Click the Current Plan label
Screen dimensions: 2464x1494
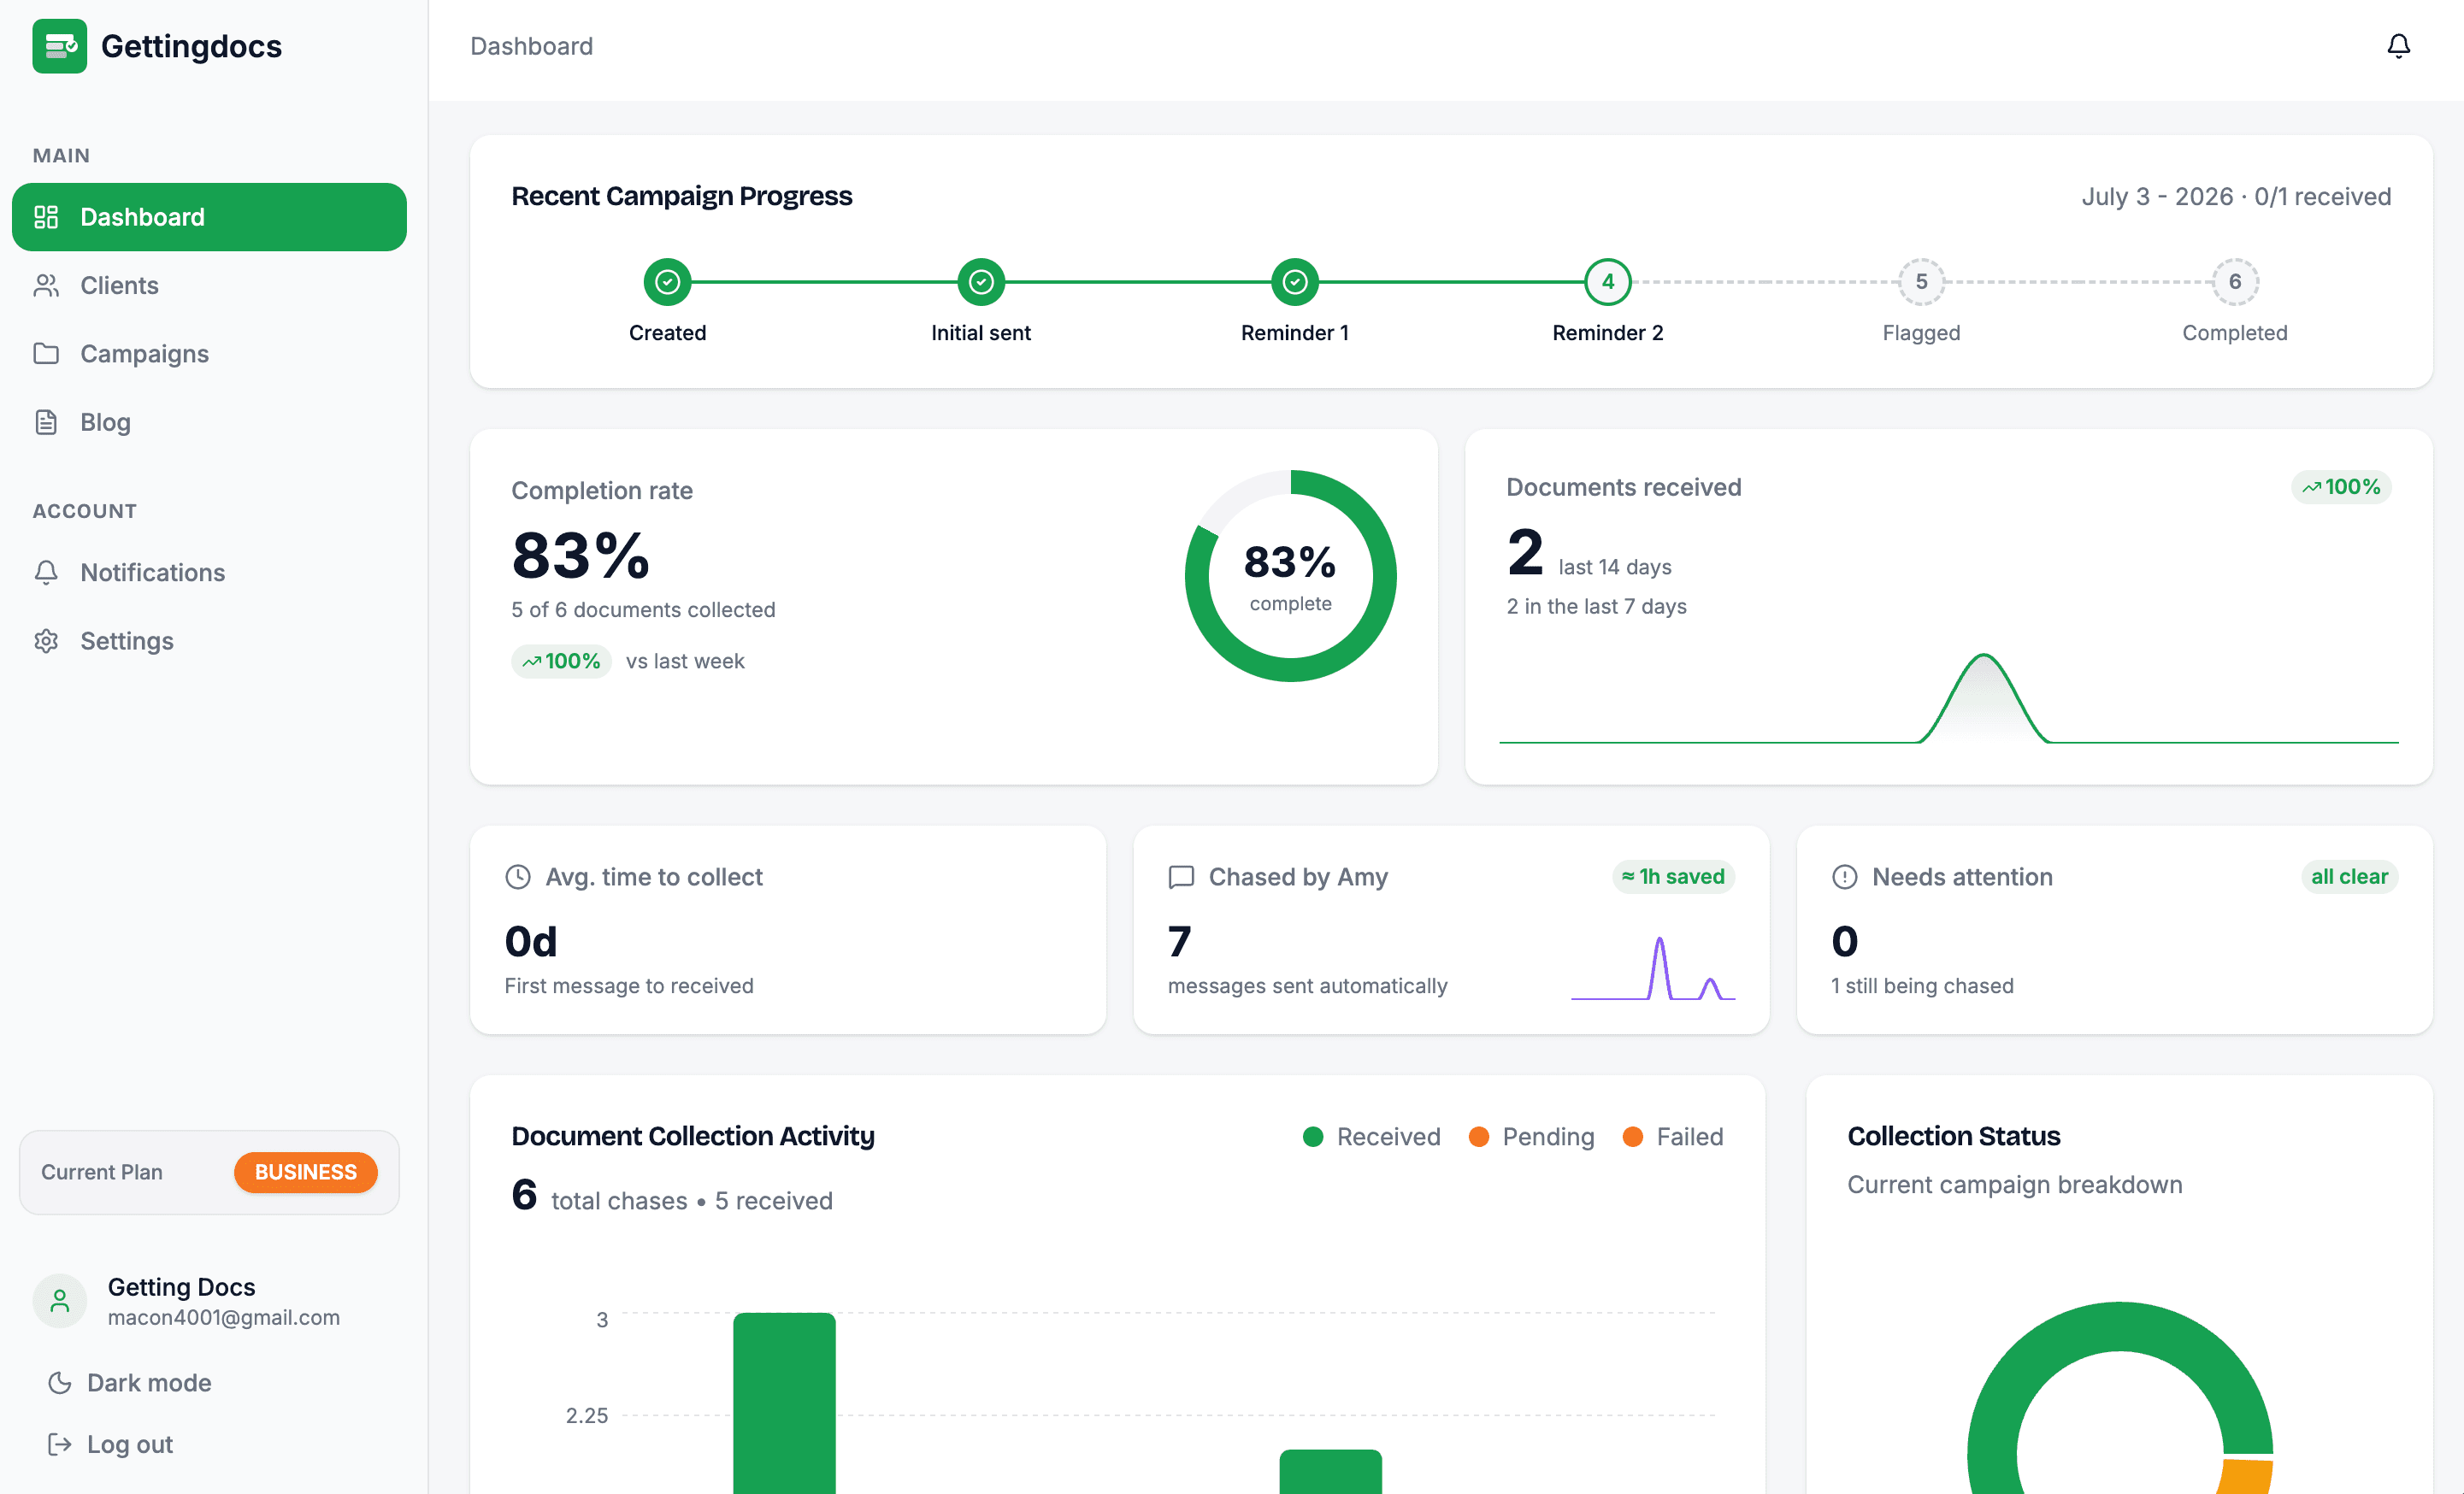coord(101,1172)
